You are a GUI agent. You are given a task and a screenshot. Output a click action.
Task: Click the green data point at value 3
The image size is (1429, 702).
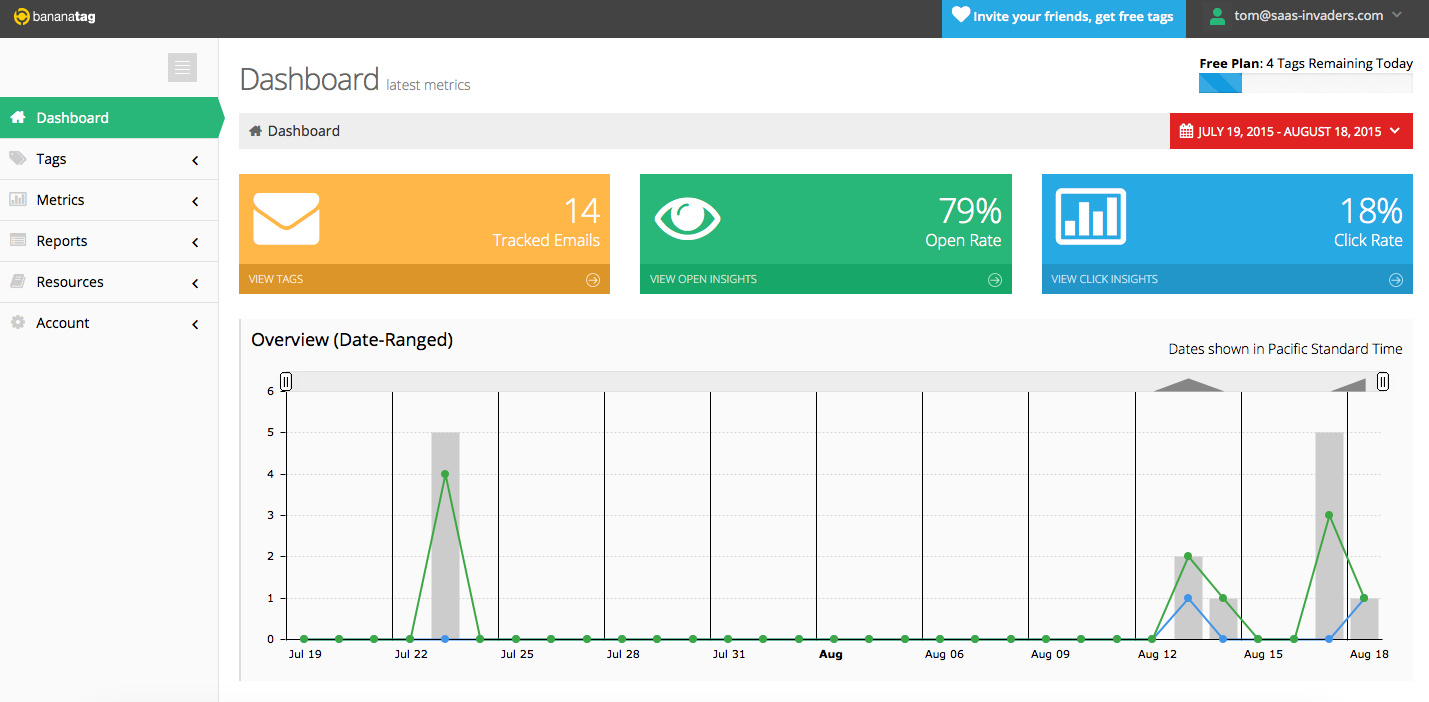[1329, 515]
